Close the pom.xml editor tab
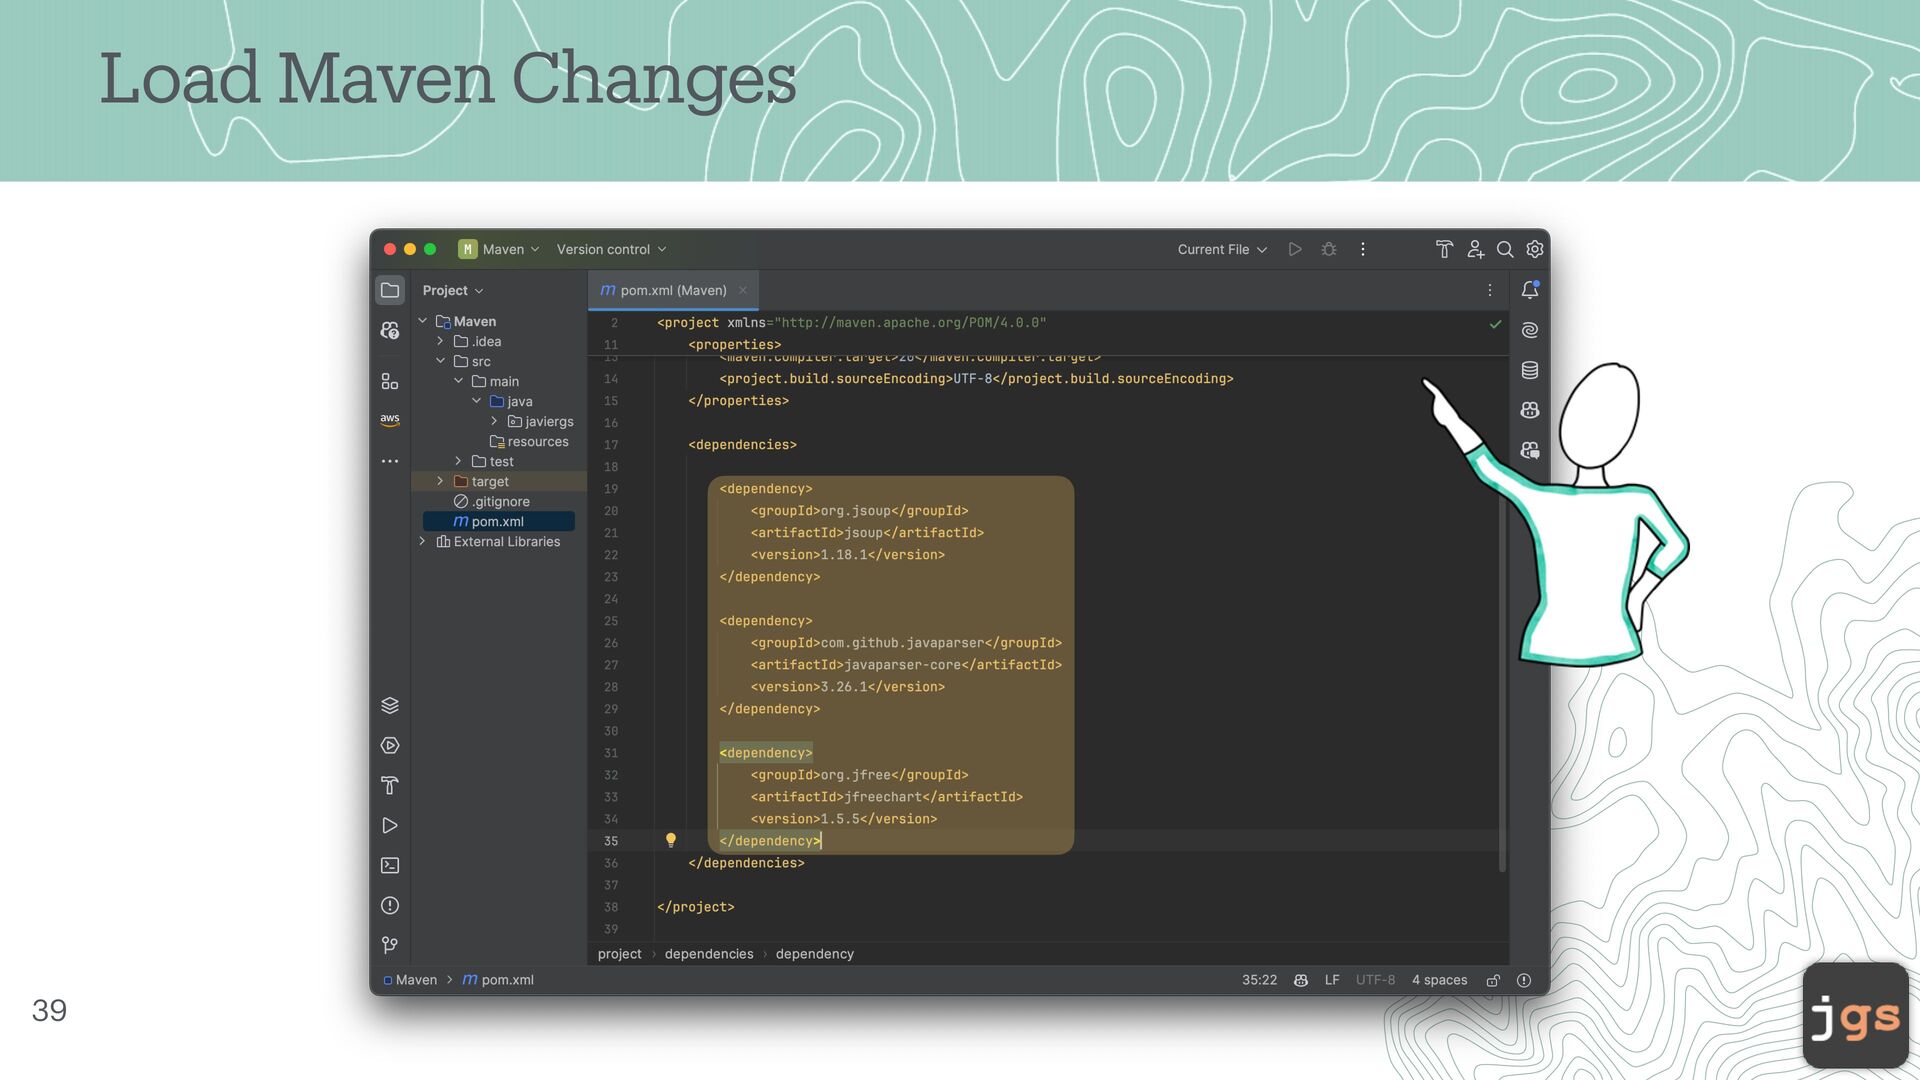Image resolution: width=1920 pixels, height=1080 pixels. (743, 290)
